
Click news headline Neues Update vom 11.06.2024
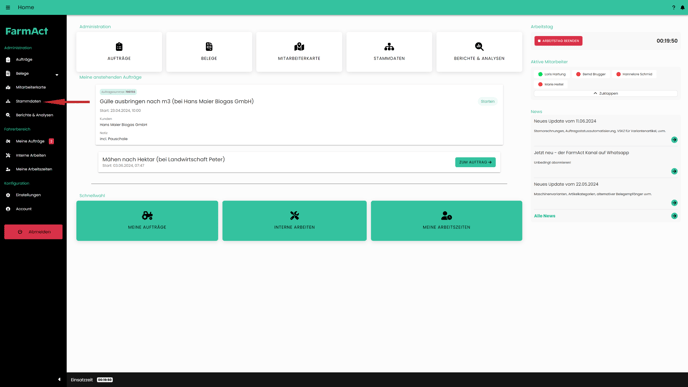tap(565, 121)
